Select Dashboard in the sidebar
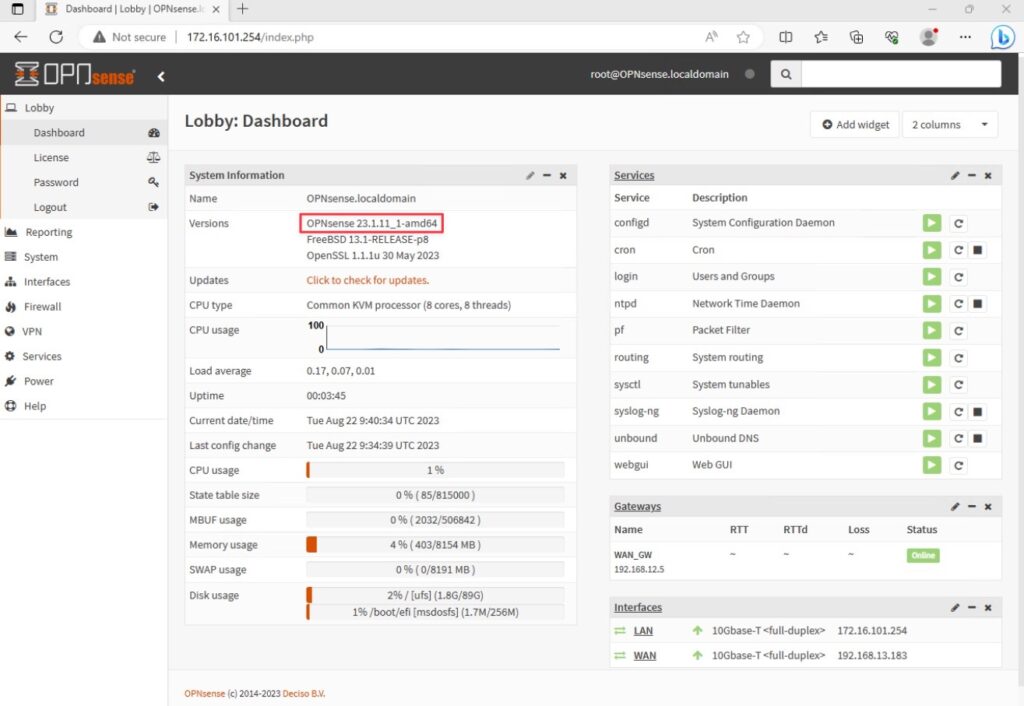 (84, 133)
